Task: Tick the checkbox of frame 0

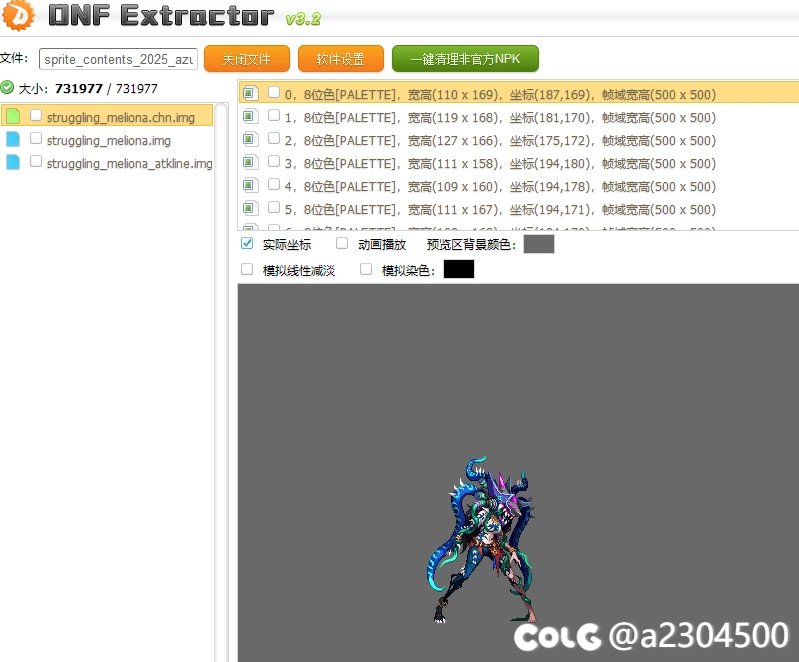Action: pos(274,92)
